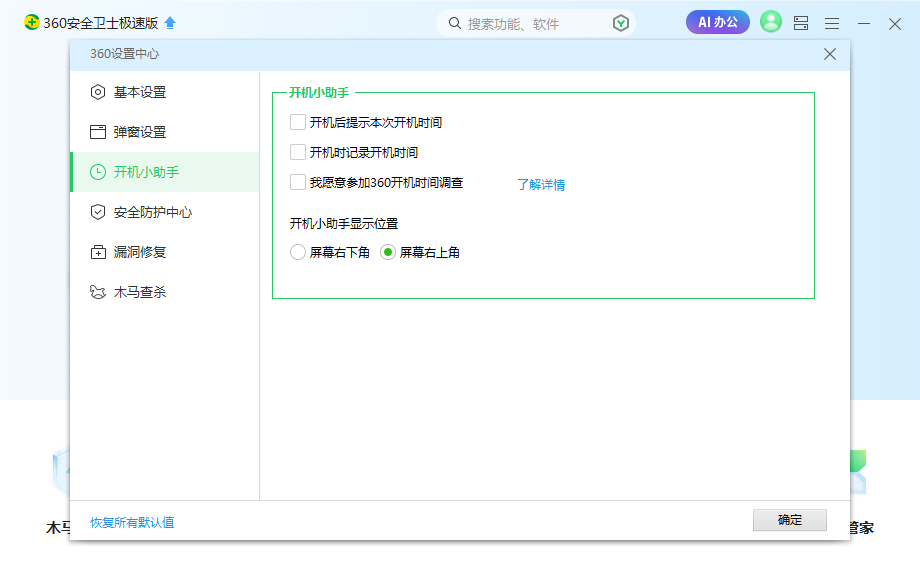Check 我愿意参加360开机时间调查 option
Image resolution: width=920 pixels, height=580 pixels.
[298, 182]
